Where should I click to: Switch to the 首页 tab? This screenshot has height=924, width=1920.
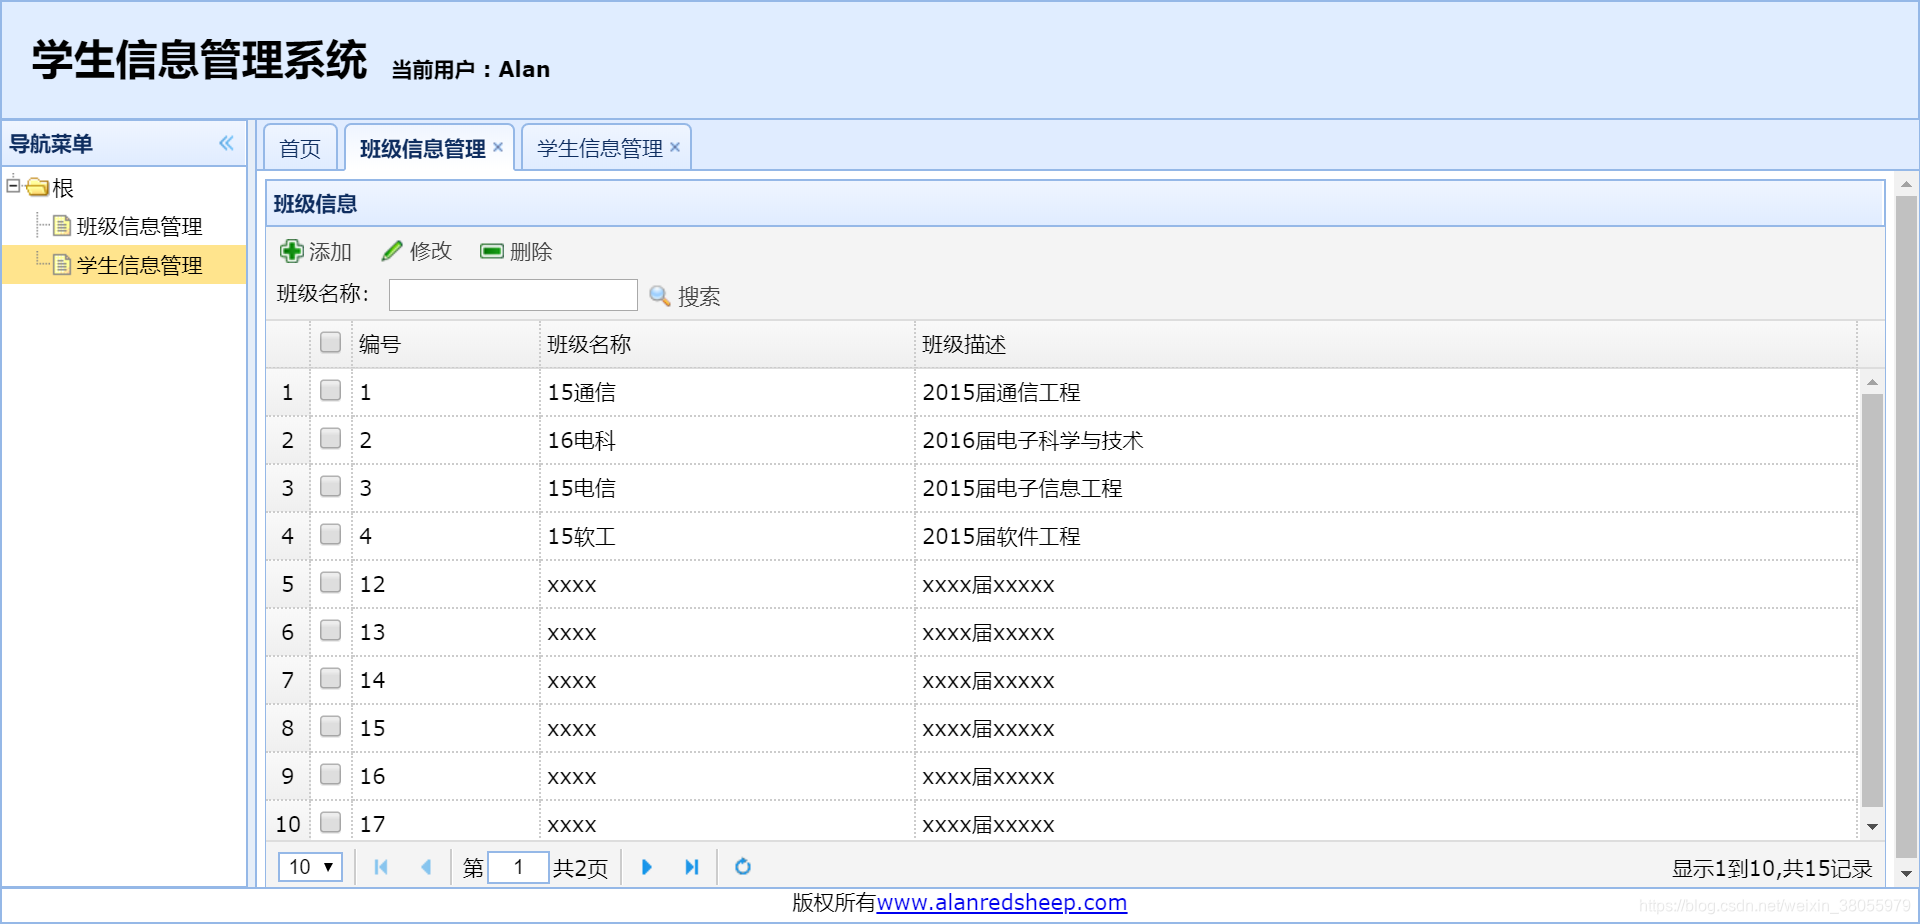click(x=300, y=148)
